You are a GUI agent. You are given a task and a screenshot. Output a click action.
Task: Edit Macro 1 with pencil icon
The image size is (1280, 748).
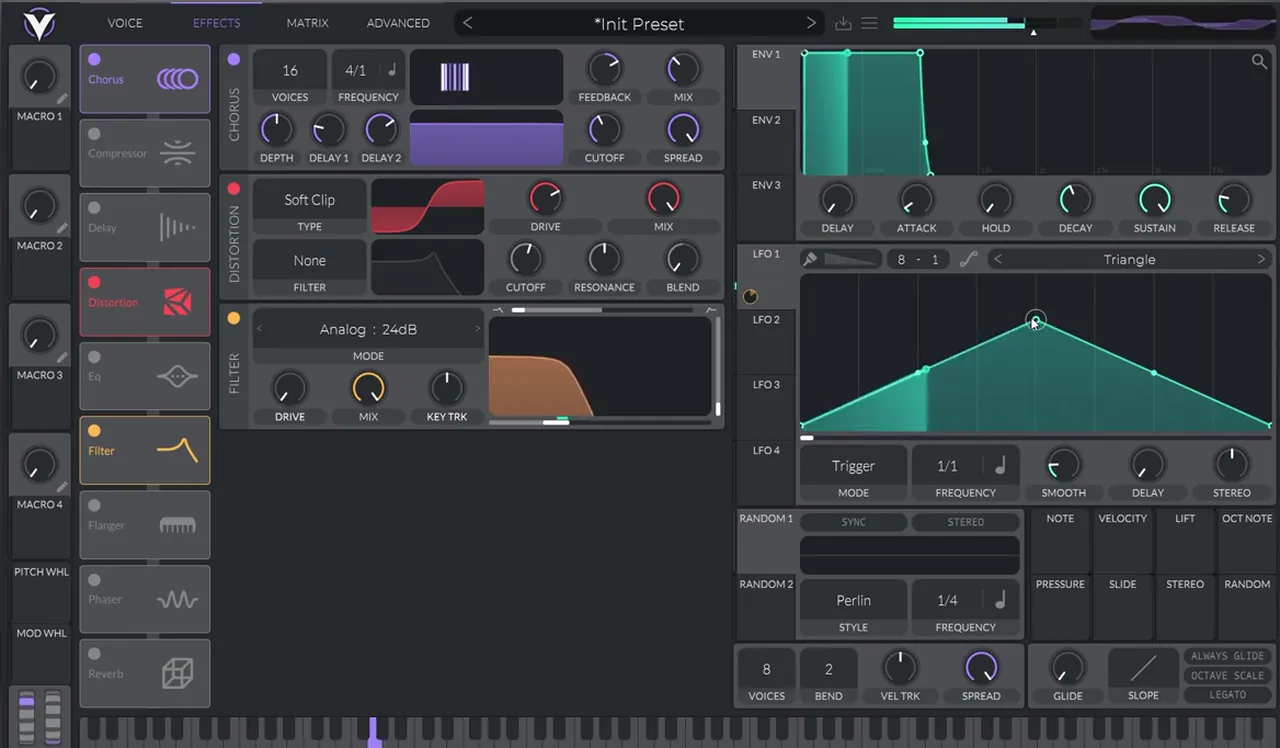[63, 99]
